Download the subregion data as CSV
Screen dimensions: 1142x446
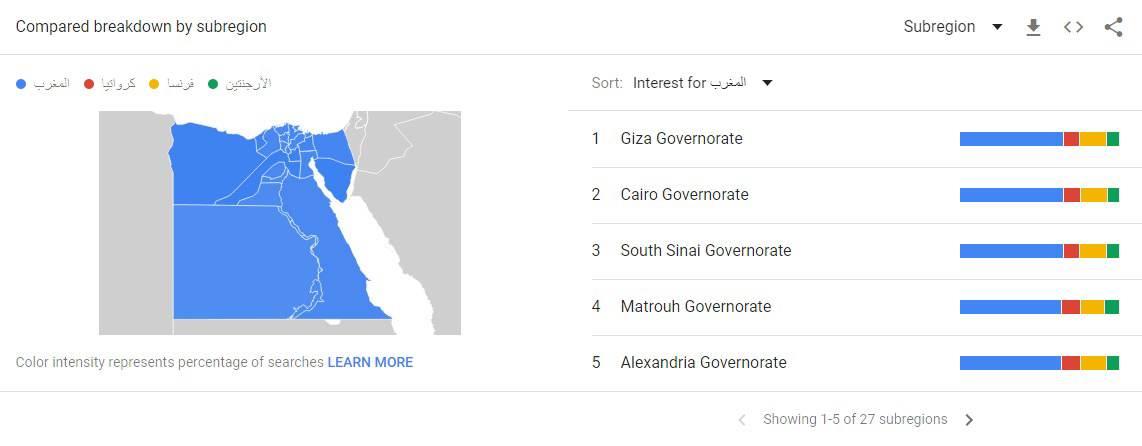(1034, 28)
